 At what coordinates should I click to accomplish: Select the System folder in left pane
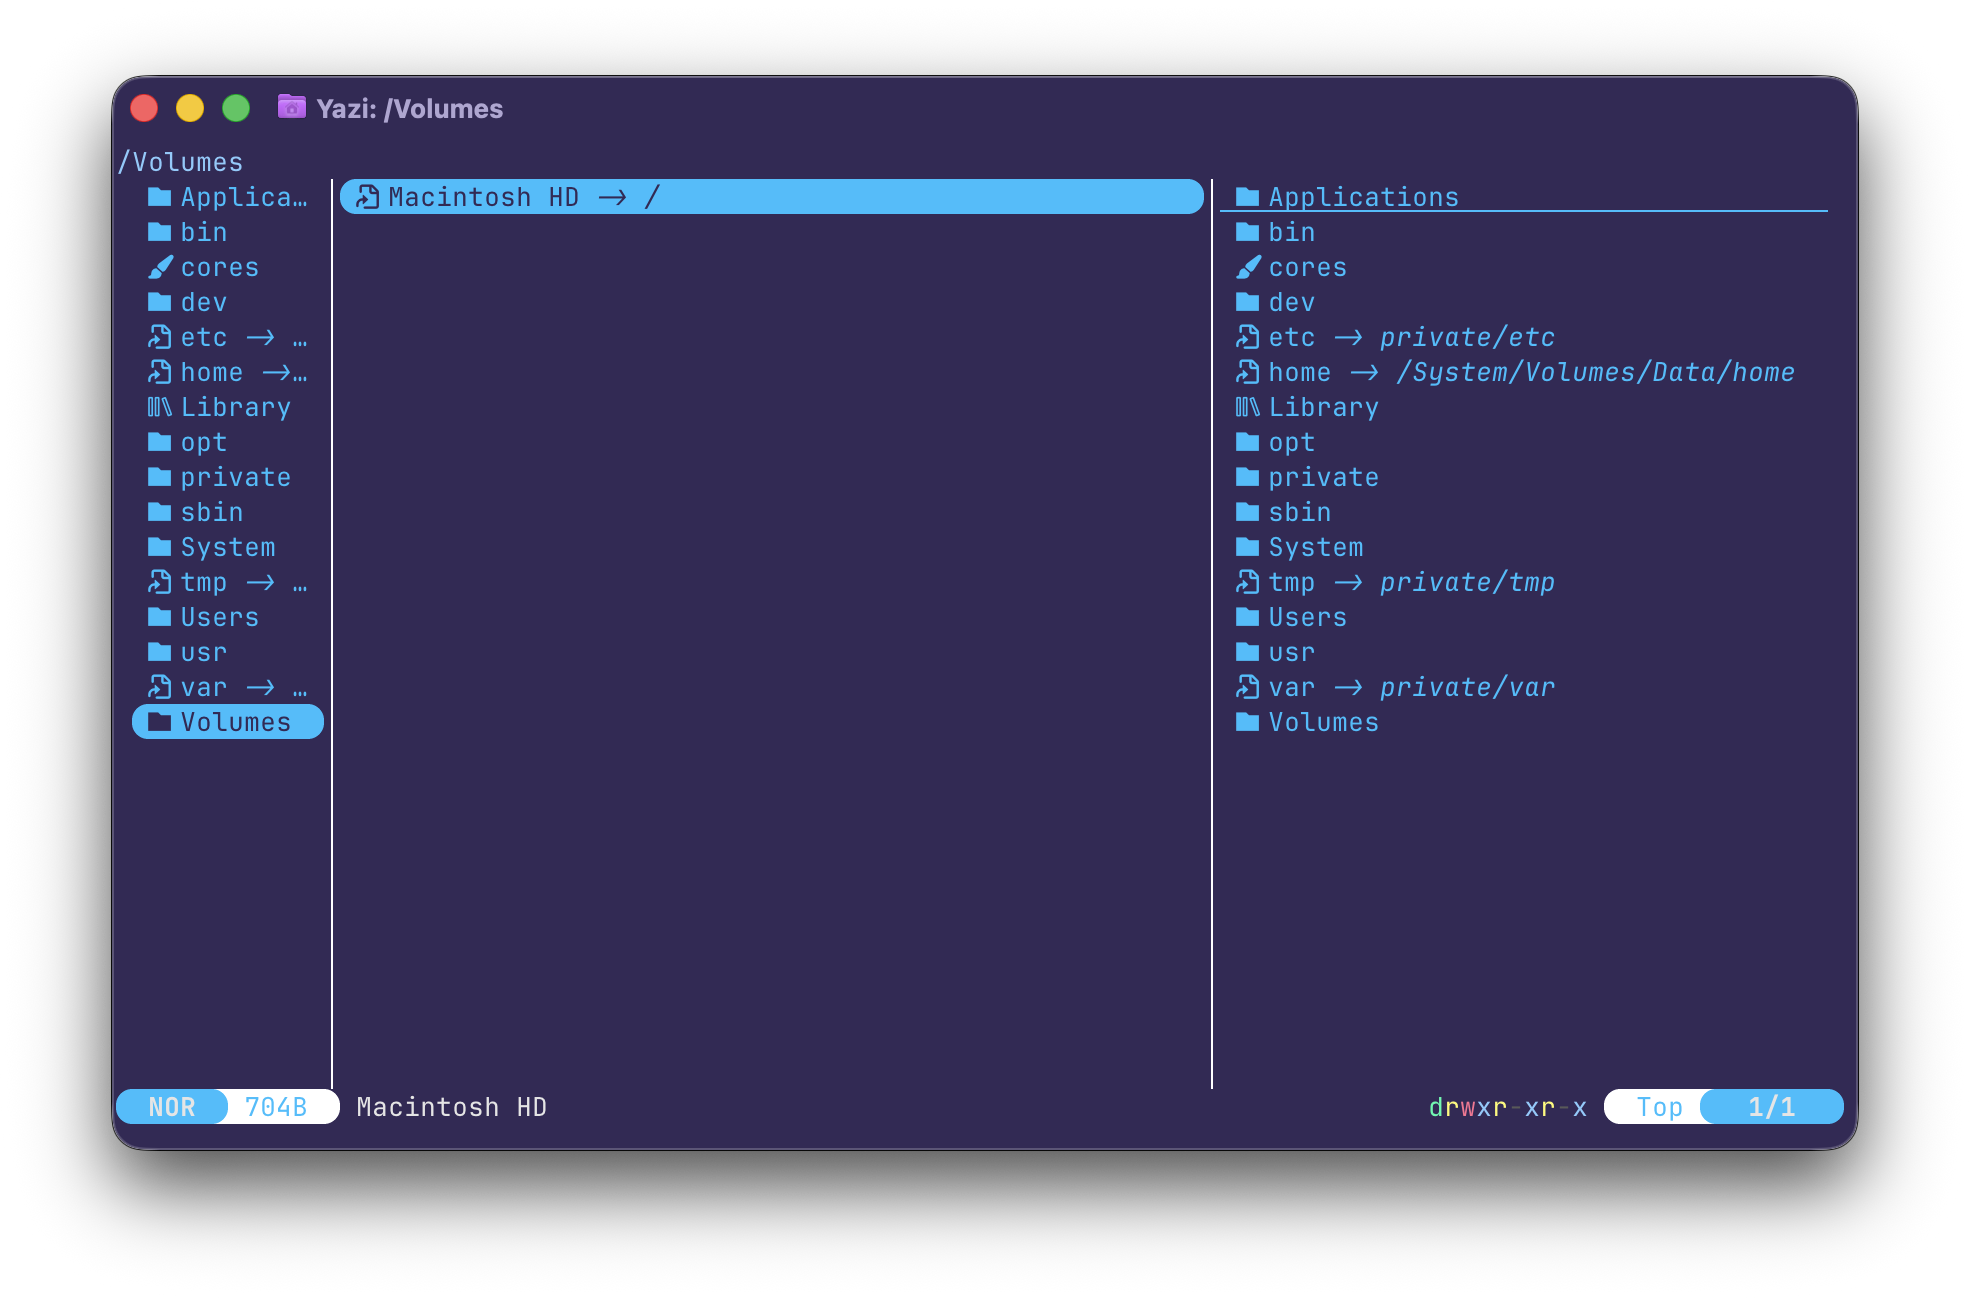227,547
